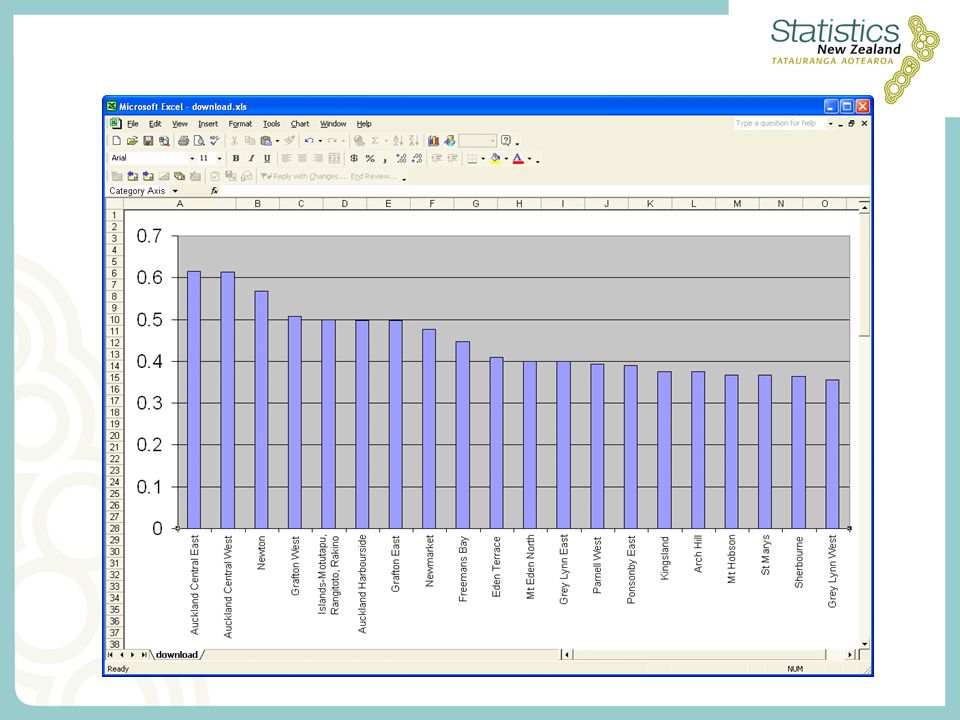
Task: Select the download sheet tab
Action: coord(176,654)
